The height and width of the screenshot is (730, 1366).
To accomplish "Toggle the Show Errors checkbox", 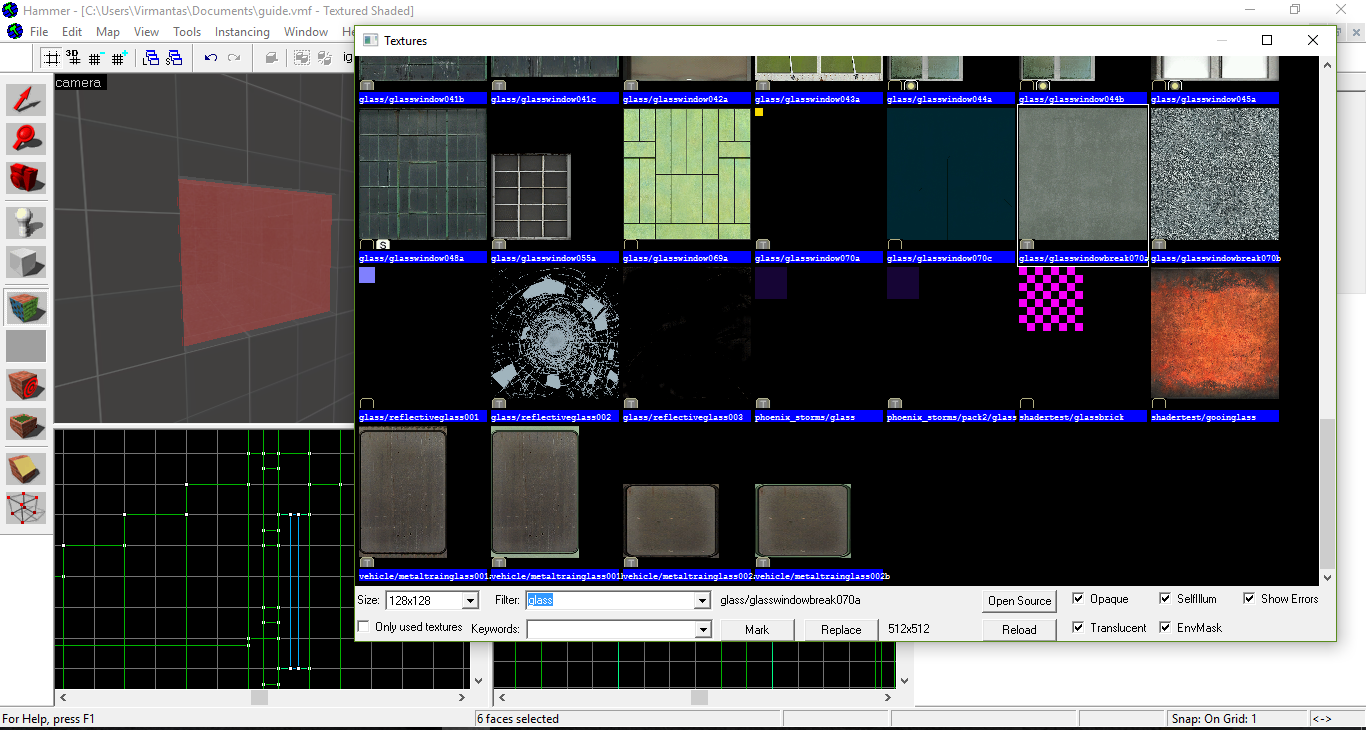I will (x=1250, y=599).
